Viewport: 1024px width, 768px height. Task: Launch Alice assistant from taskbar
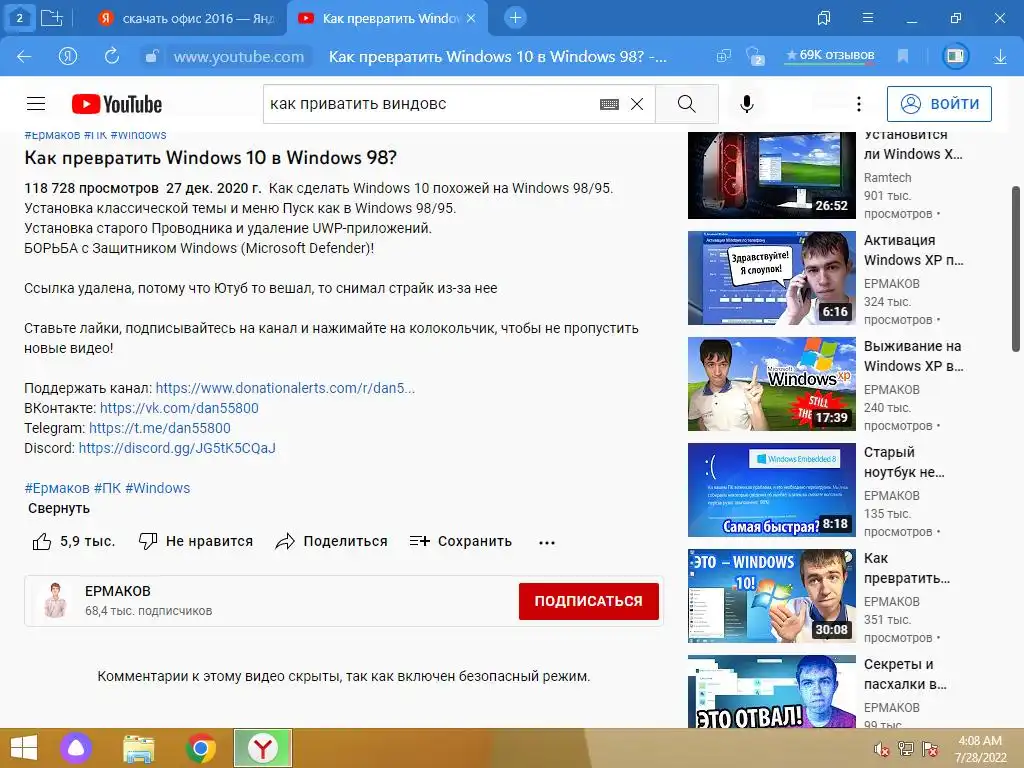76,748
